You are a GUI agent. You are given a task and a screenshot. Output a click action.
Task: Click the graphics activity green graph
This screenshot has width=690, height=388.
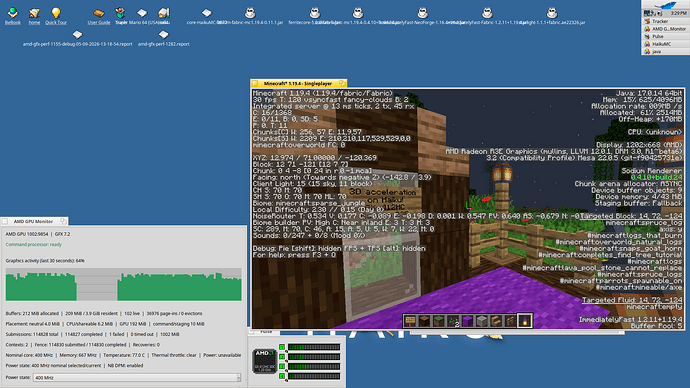(x=124, y=284)
